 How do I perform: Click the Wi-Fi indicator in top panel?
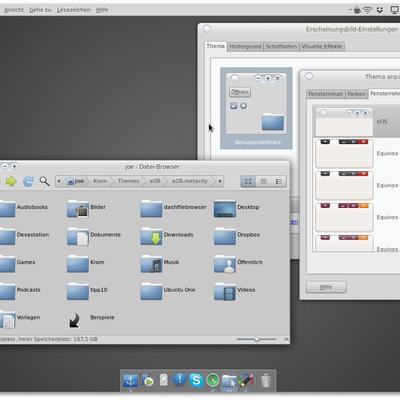(367, 10)
